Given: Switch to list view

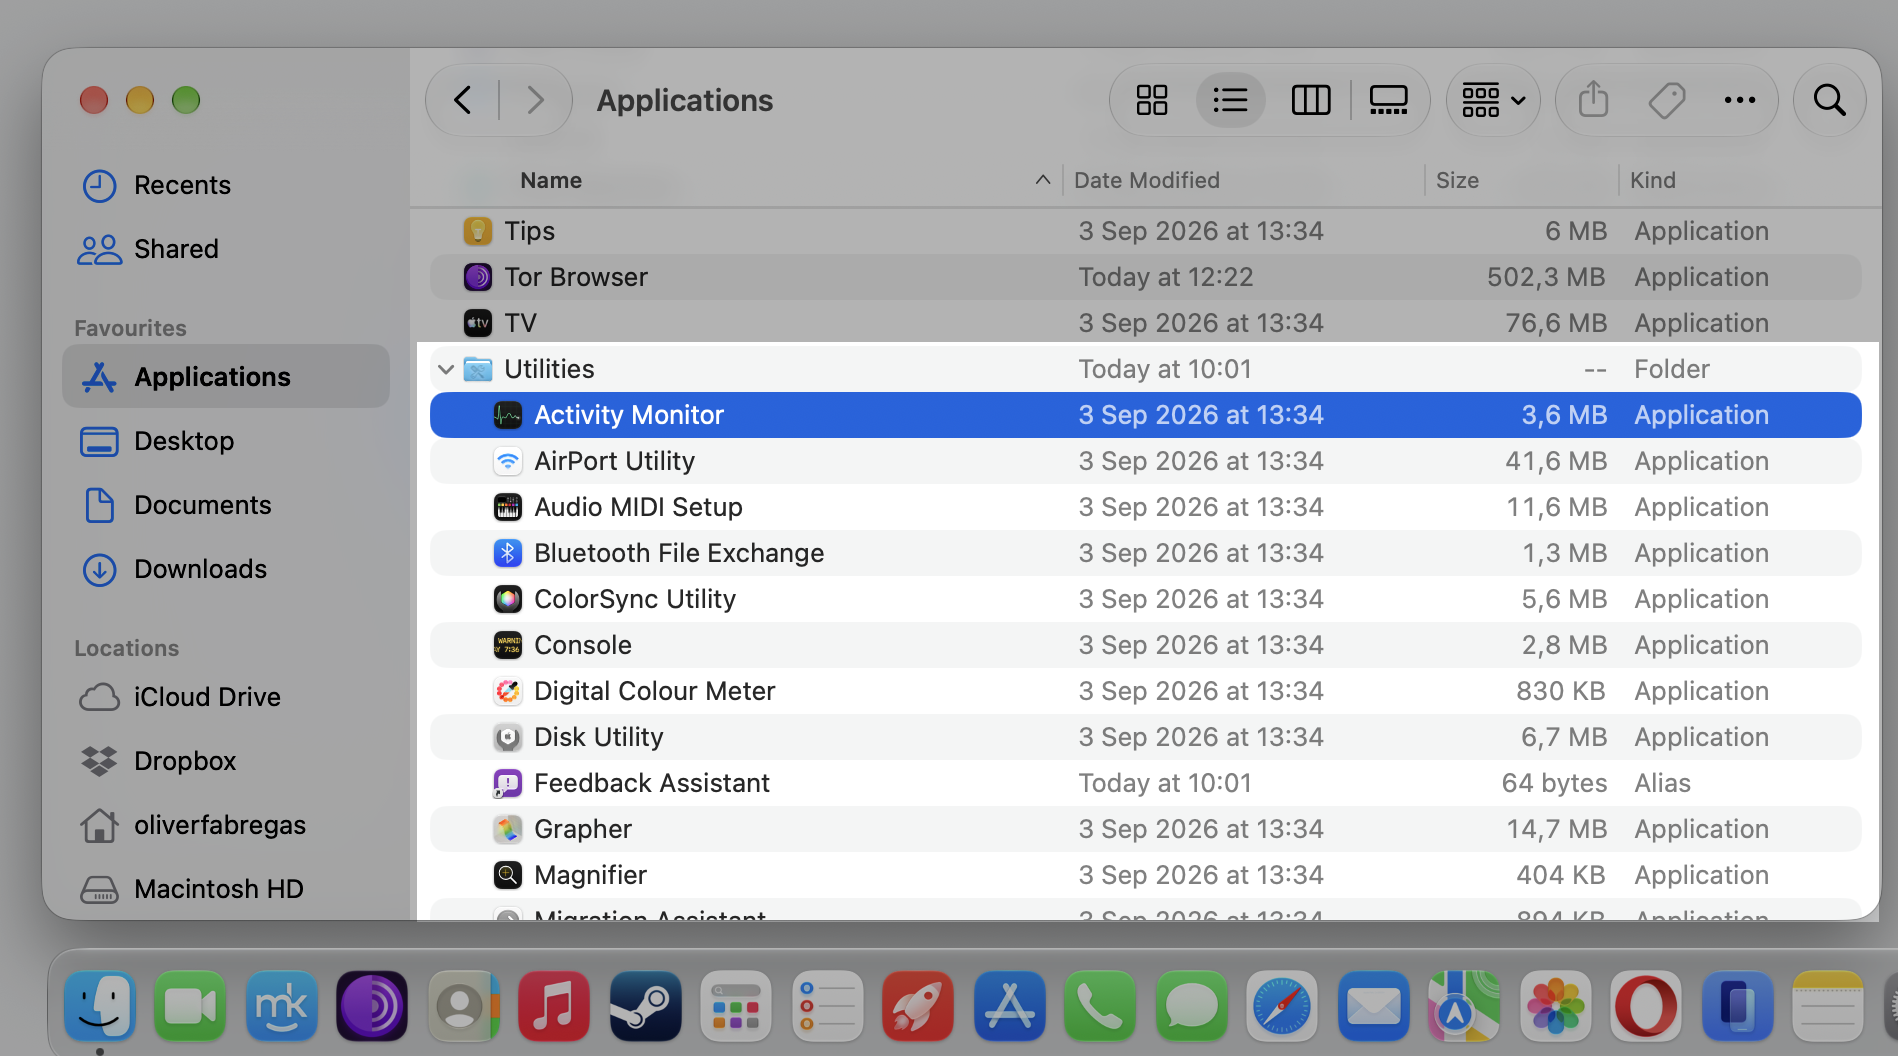Looking at the screenshot, I should coord(1230,100).
